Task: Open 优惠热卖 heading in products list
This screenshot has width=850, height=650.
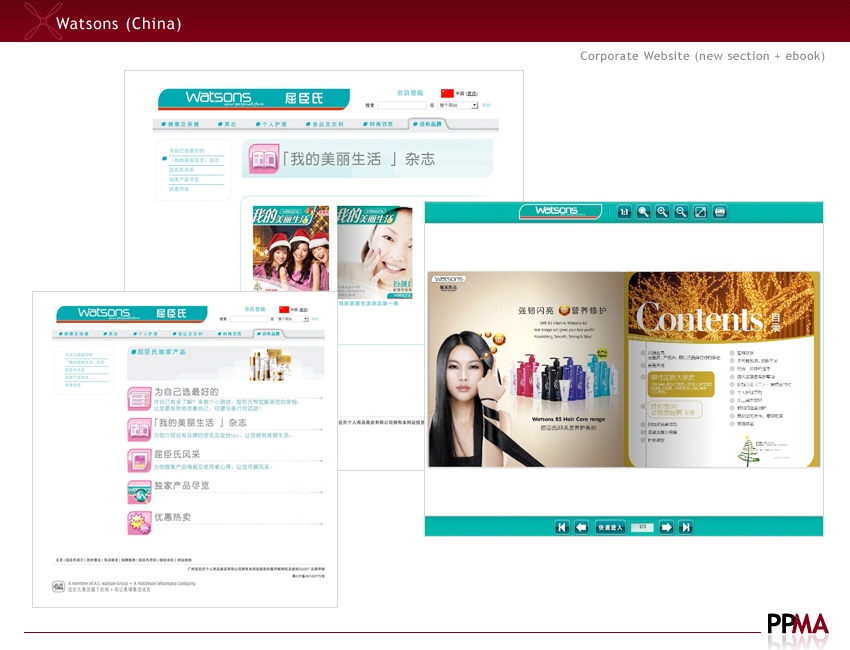Action: click(x=172, y=517)
